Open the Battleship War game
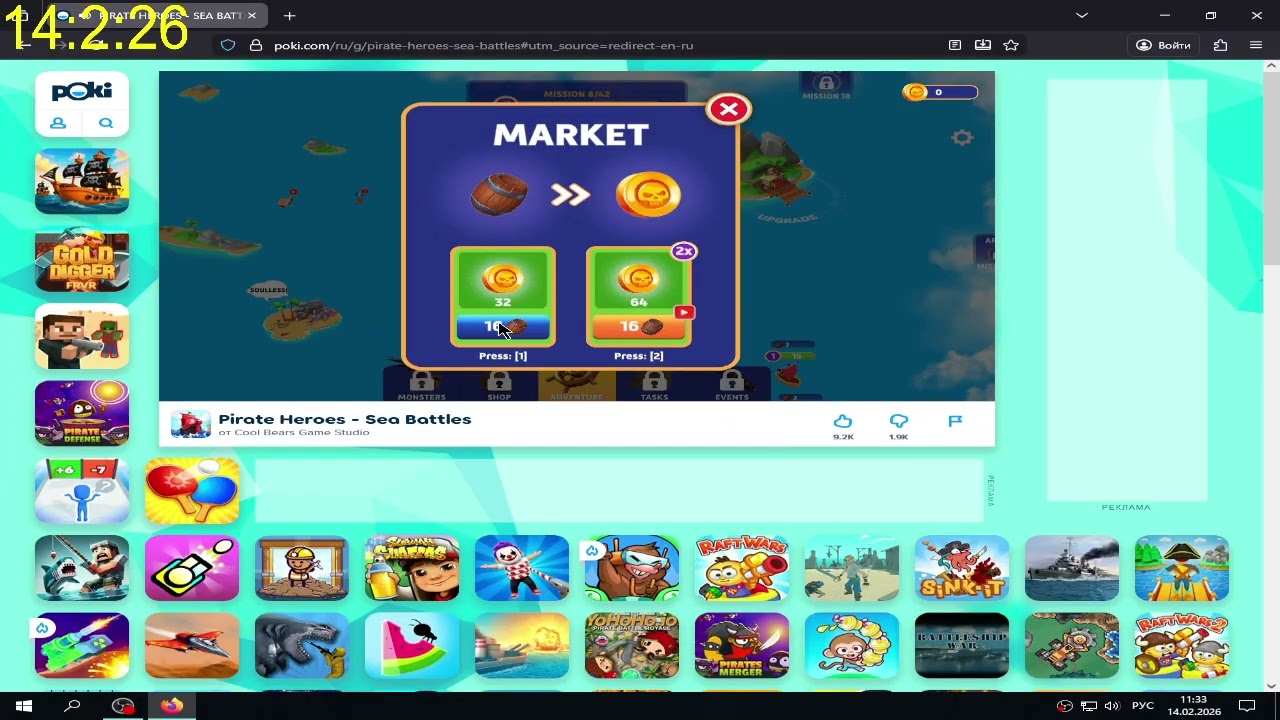This screenshot has width=1280, height=720. point(962,645)
